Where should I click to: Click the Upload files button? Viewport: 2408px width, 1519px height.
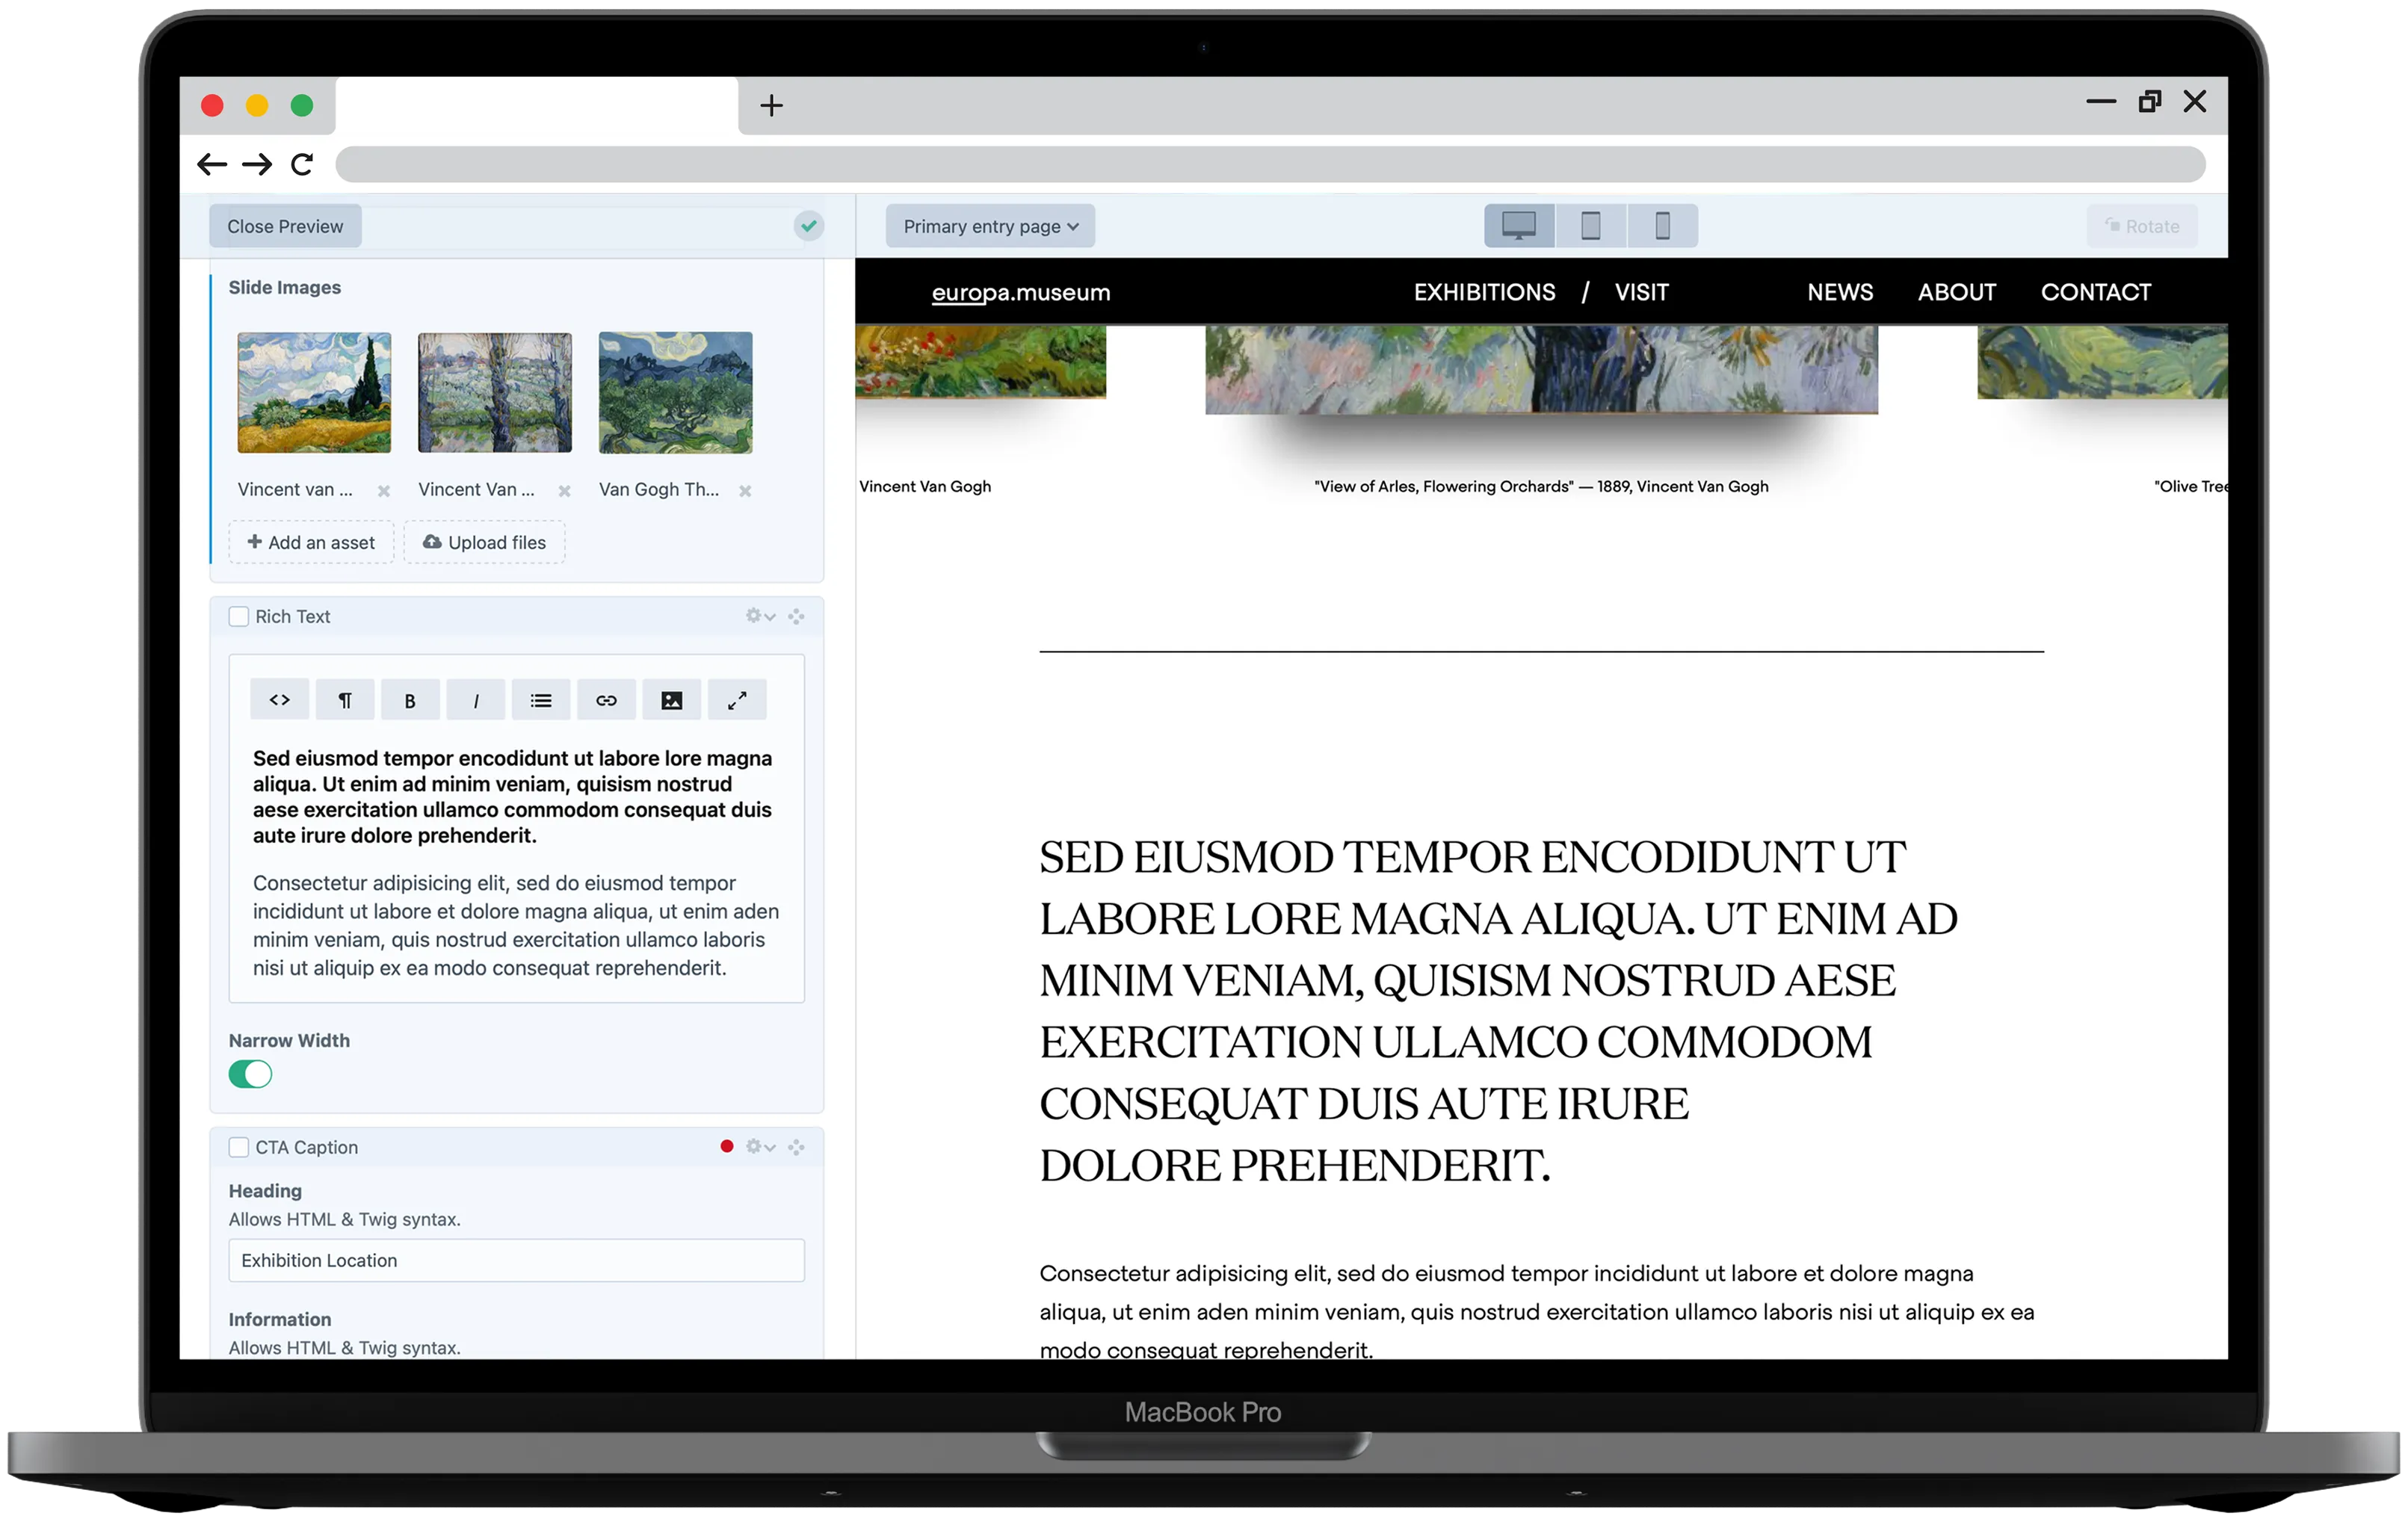click(x=484, y=542)
